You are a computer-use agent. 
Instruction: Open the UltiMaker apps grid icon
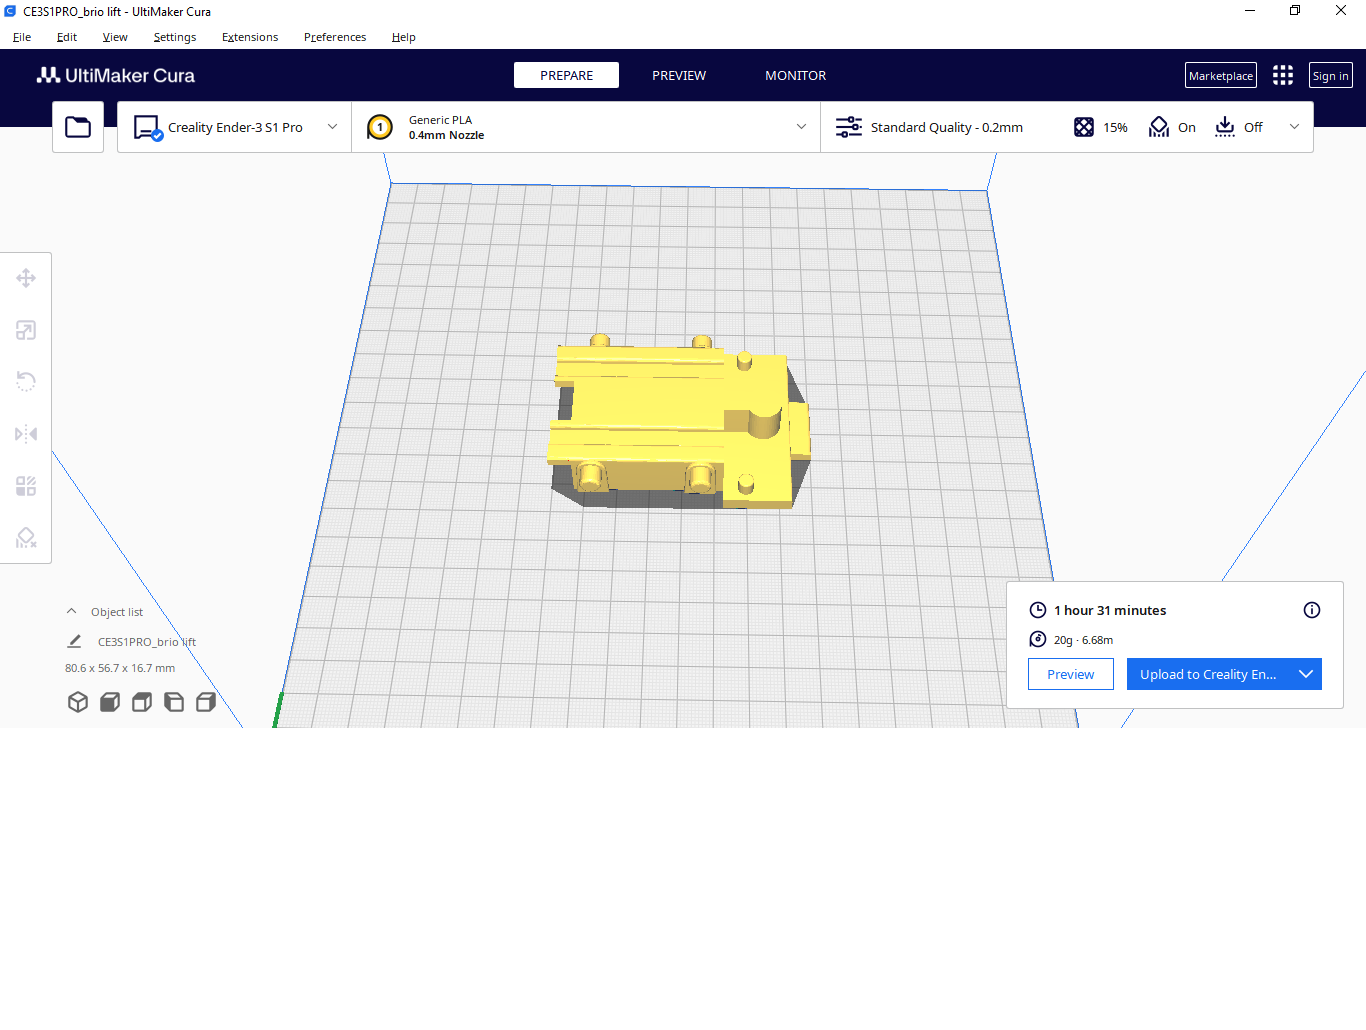tap(1283, 75)
